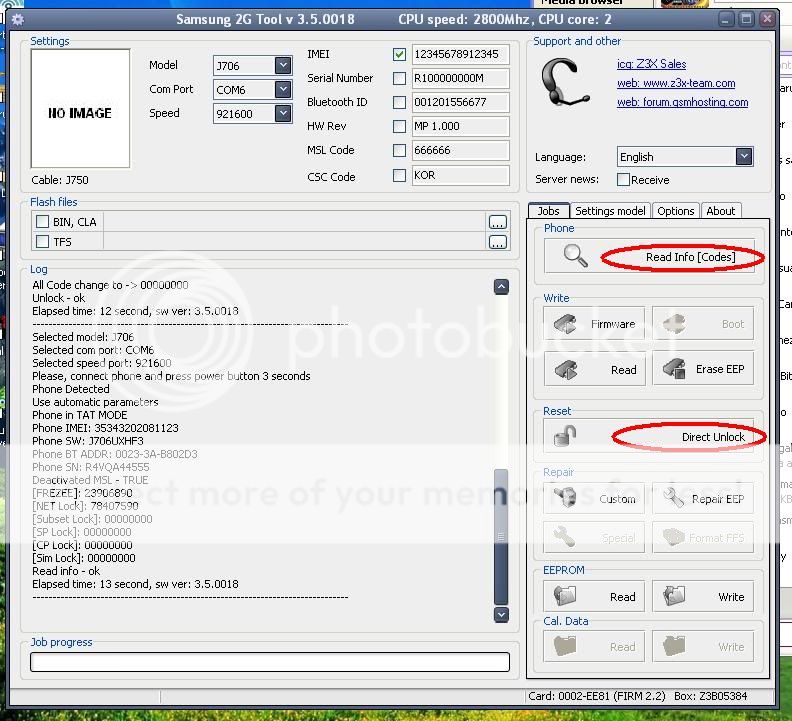Screen dimensions: 792x721
Task: Enable Receive server news checkbox
Action: (623, 179)
